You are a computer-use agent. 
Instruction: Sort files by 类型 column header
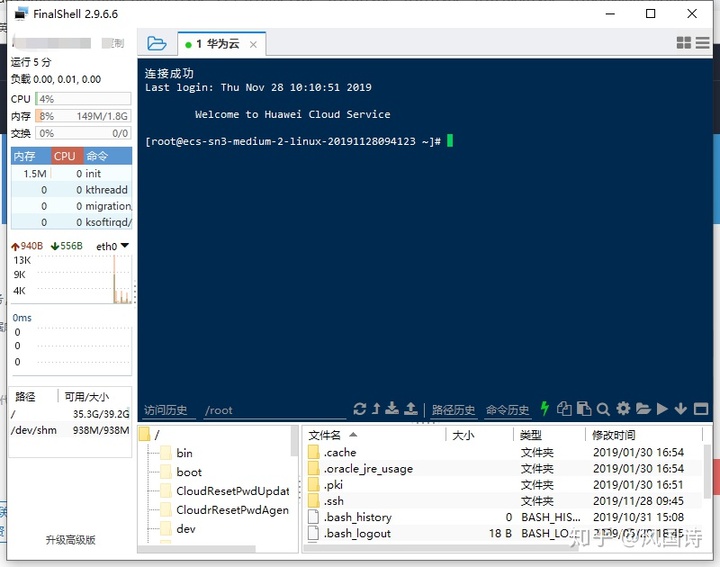click(549, 435)
